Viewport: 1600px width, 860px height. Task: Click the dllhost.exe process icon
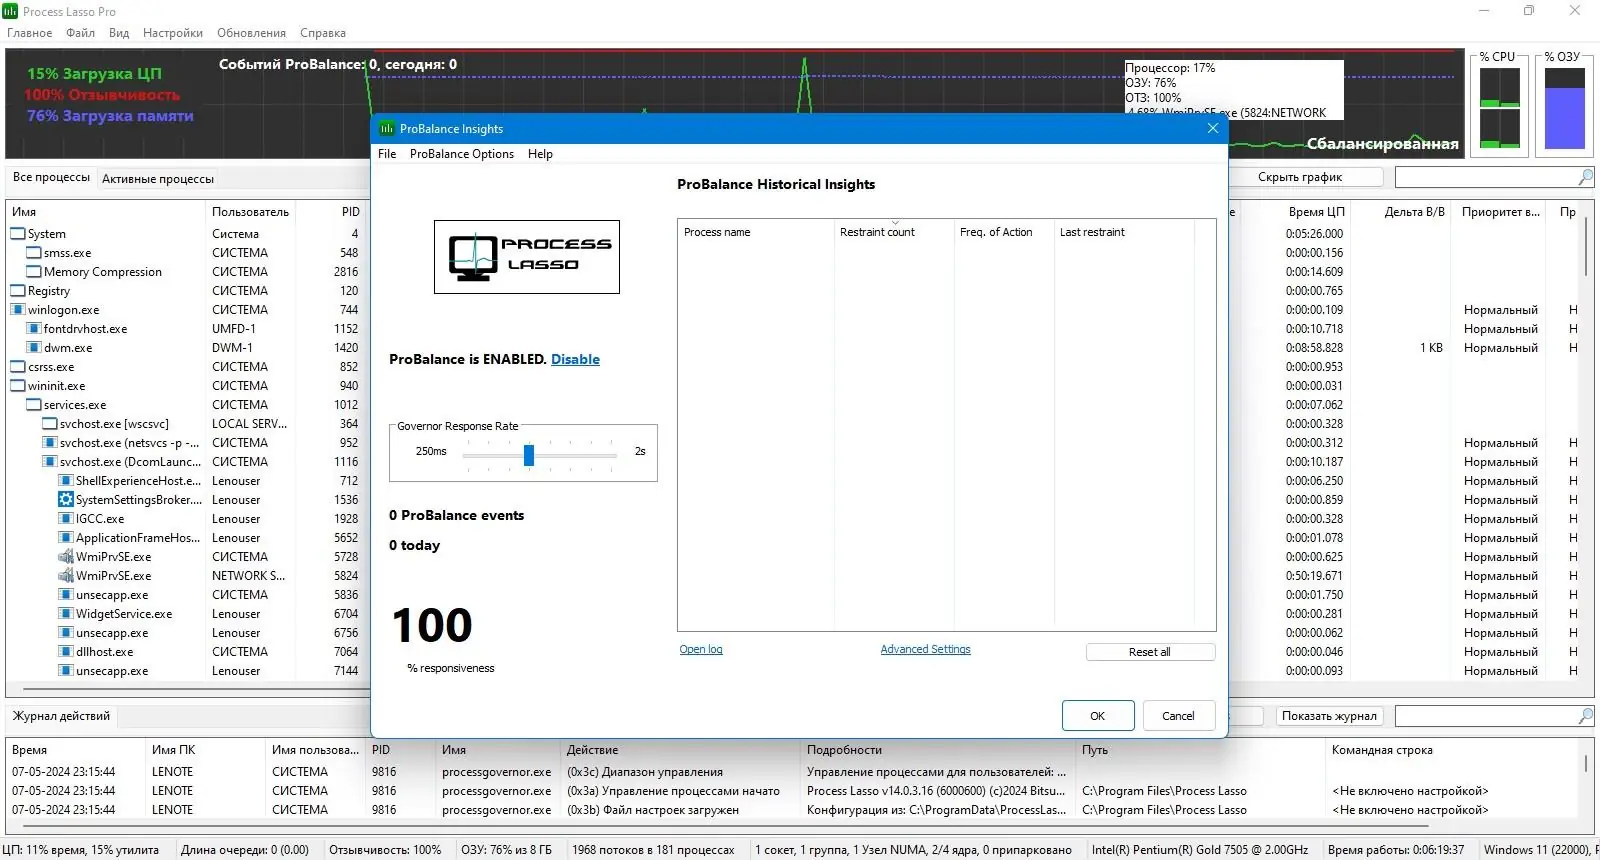66,652
